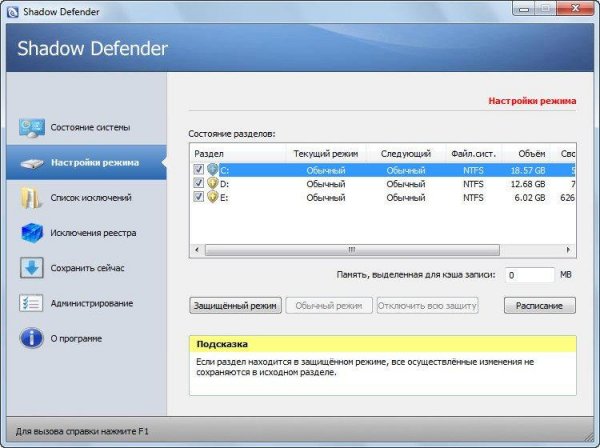Viewport: 600px width, 448px height.
Task: Click the Настройки режима drive icon
Action: [x=32, y=163]
